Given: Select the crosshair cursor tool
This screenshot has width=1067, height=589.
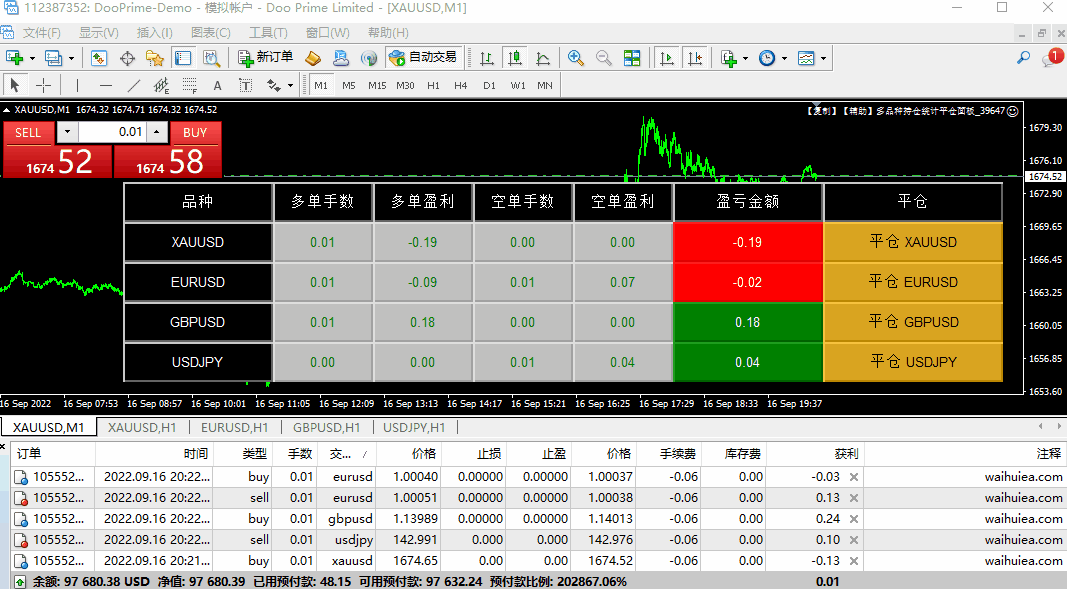Looking at the screenshot, I should point(44,85).
